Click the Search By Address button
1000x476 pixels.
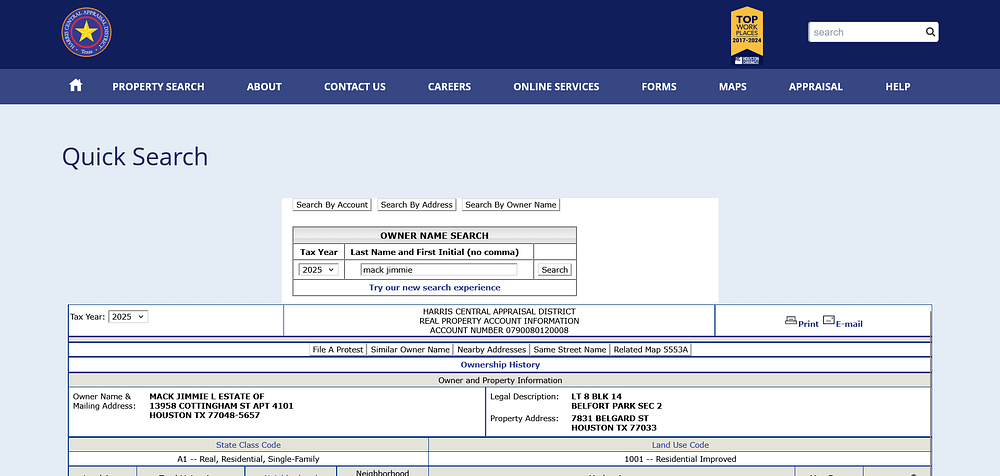coord(416,205)
